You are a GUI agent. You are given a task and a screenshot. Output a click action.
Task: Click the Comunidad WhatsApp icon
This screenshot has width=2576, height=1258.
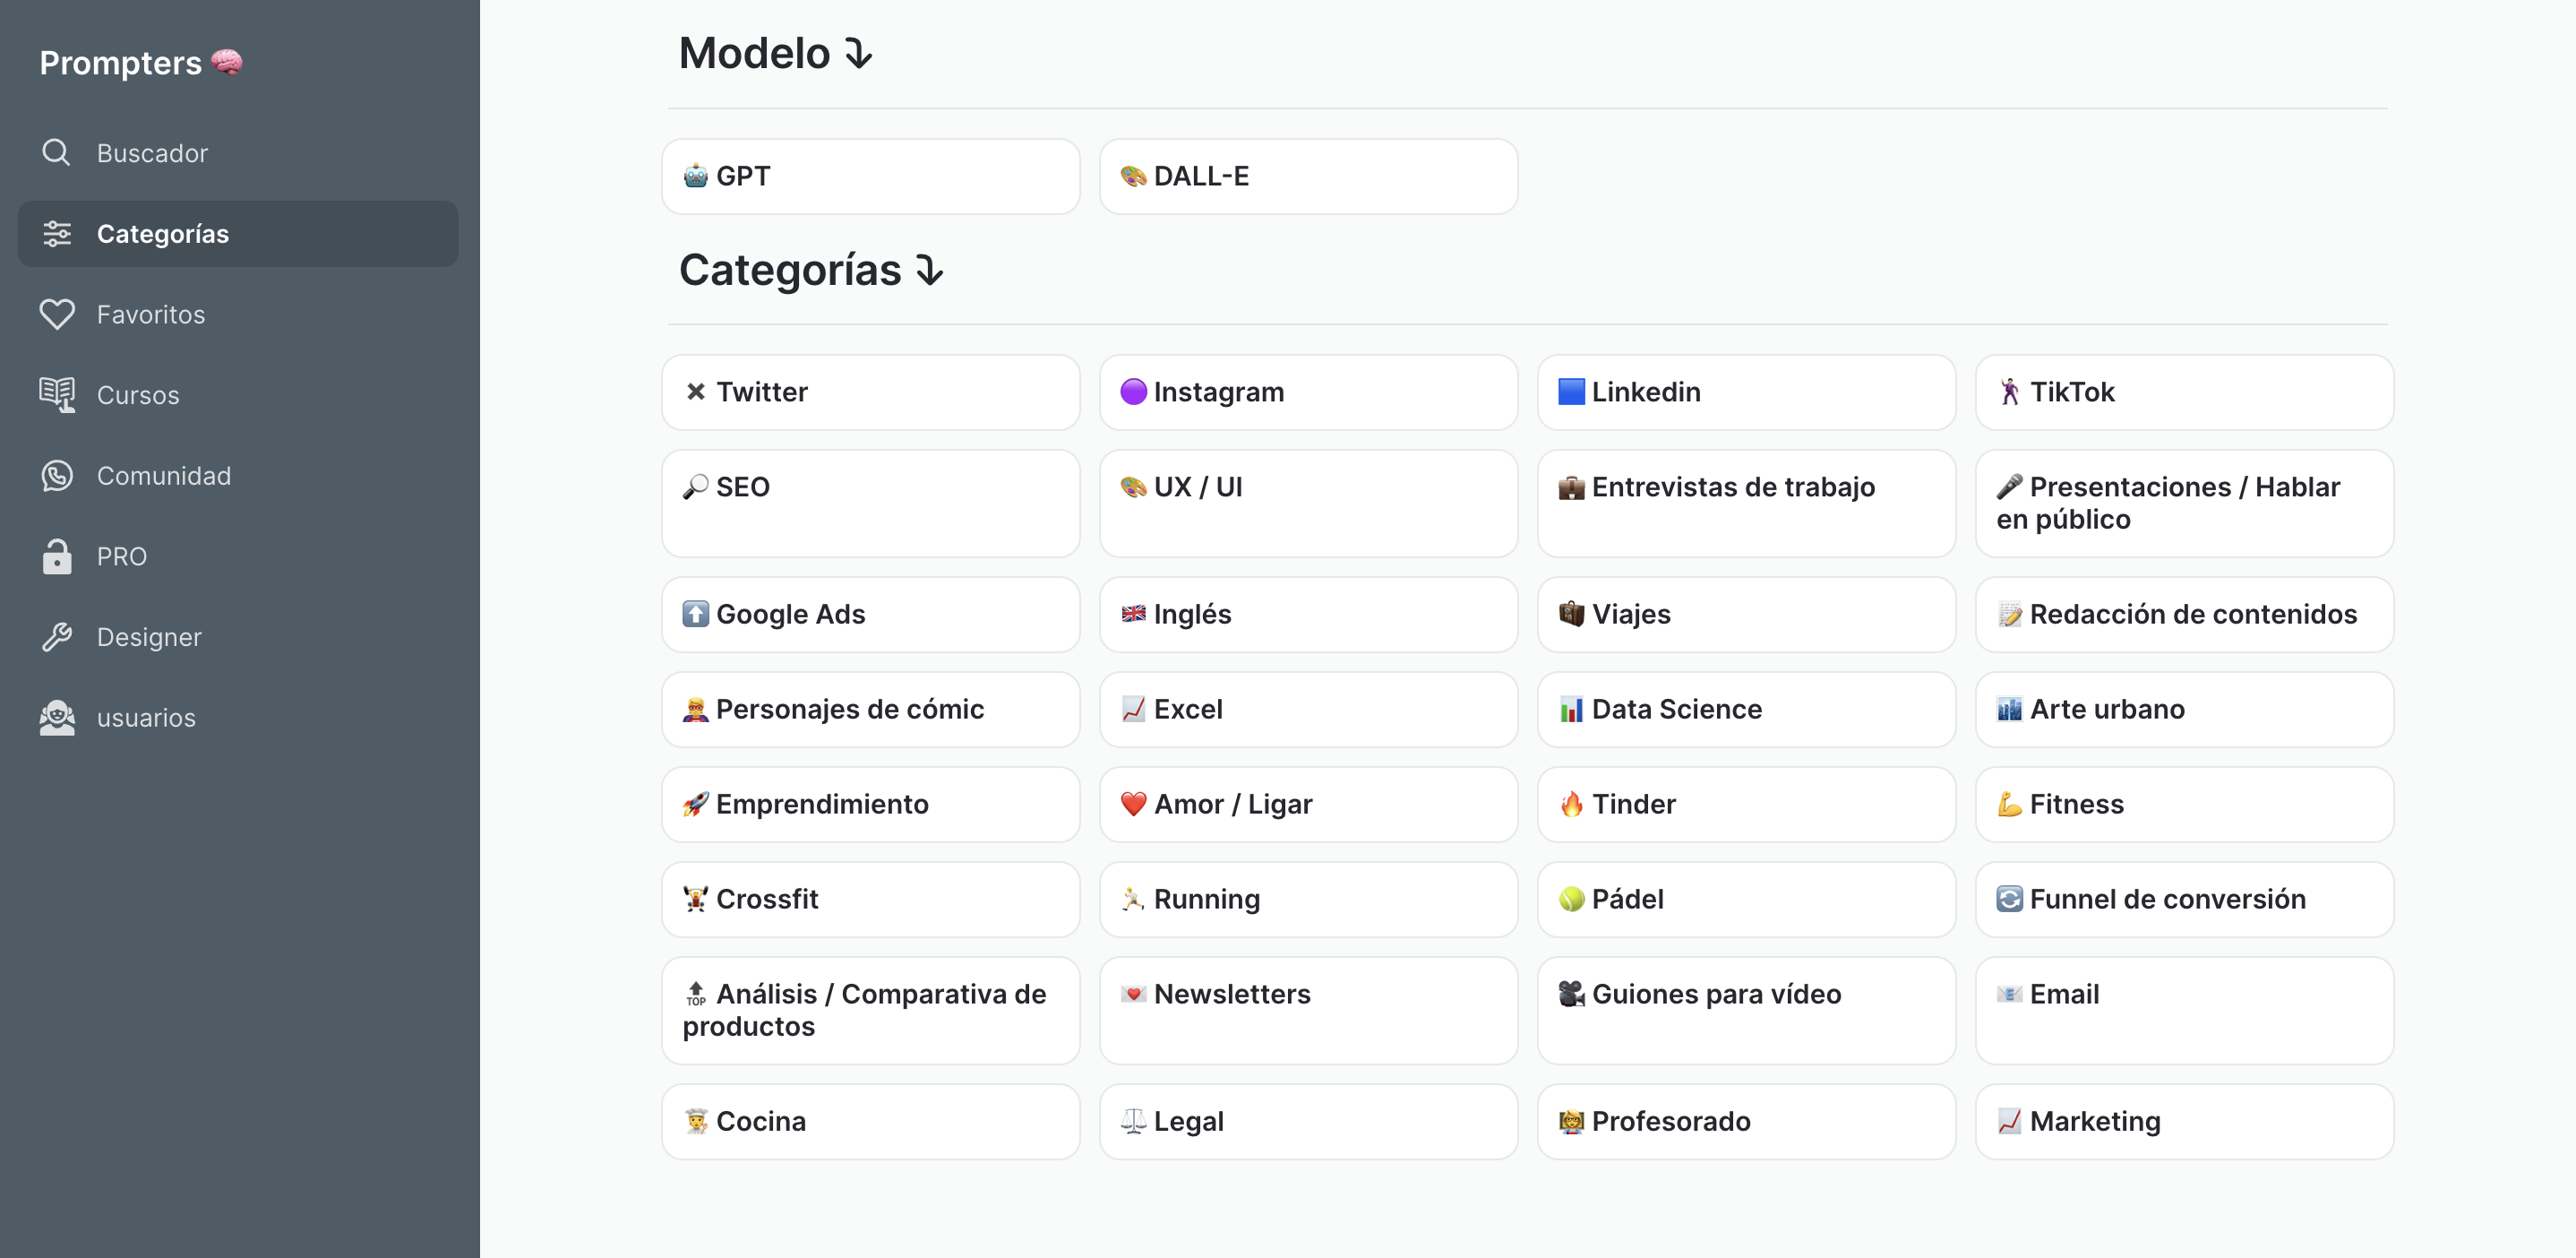(56, 476)
